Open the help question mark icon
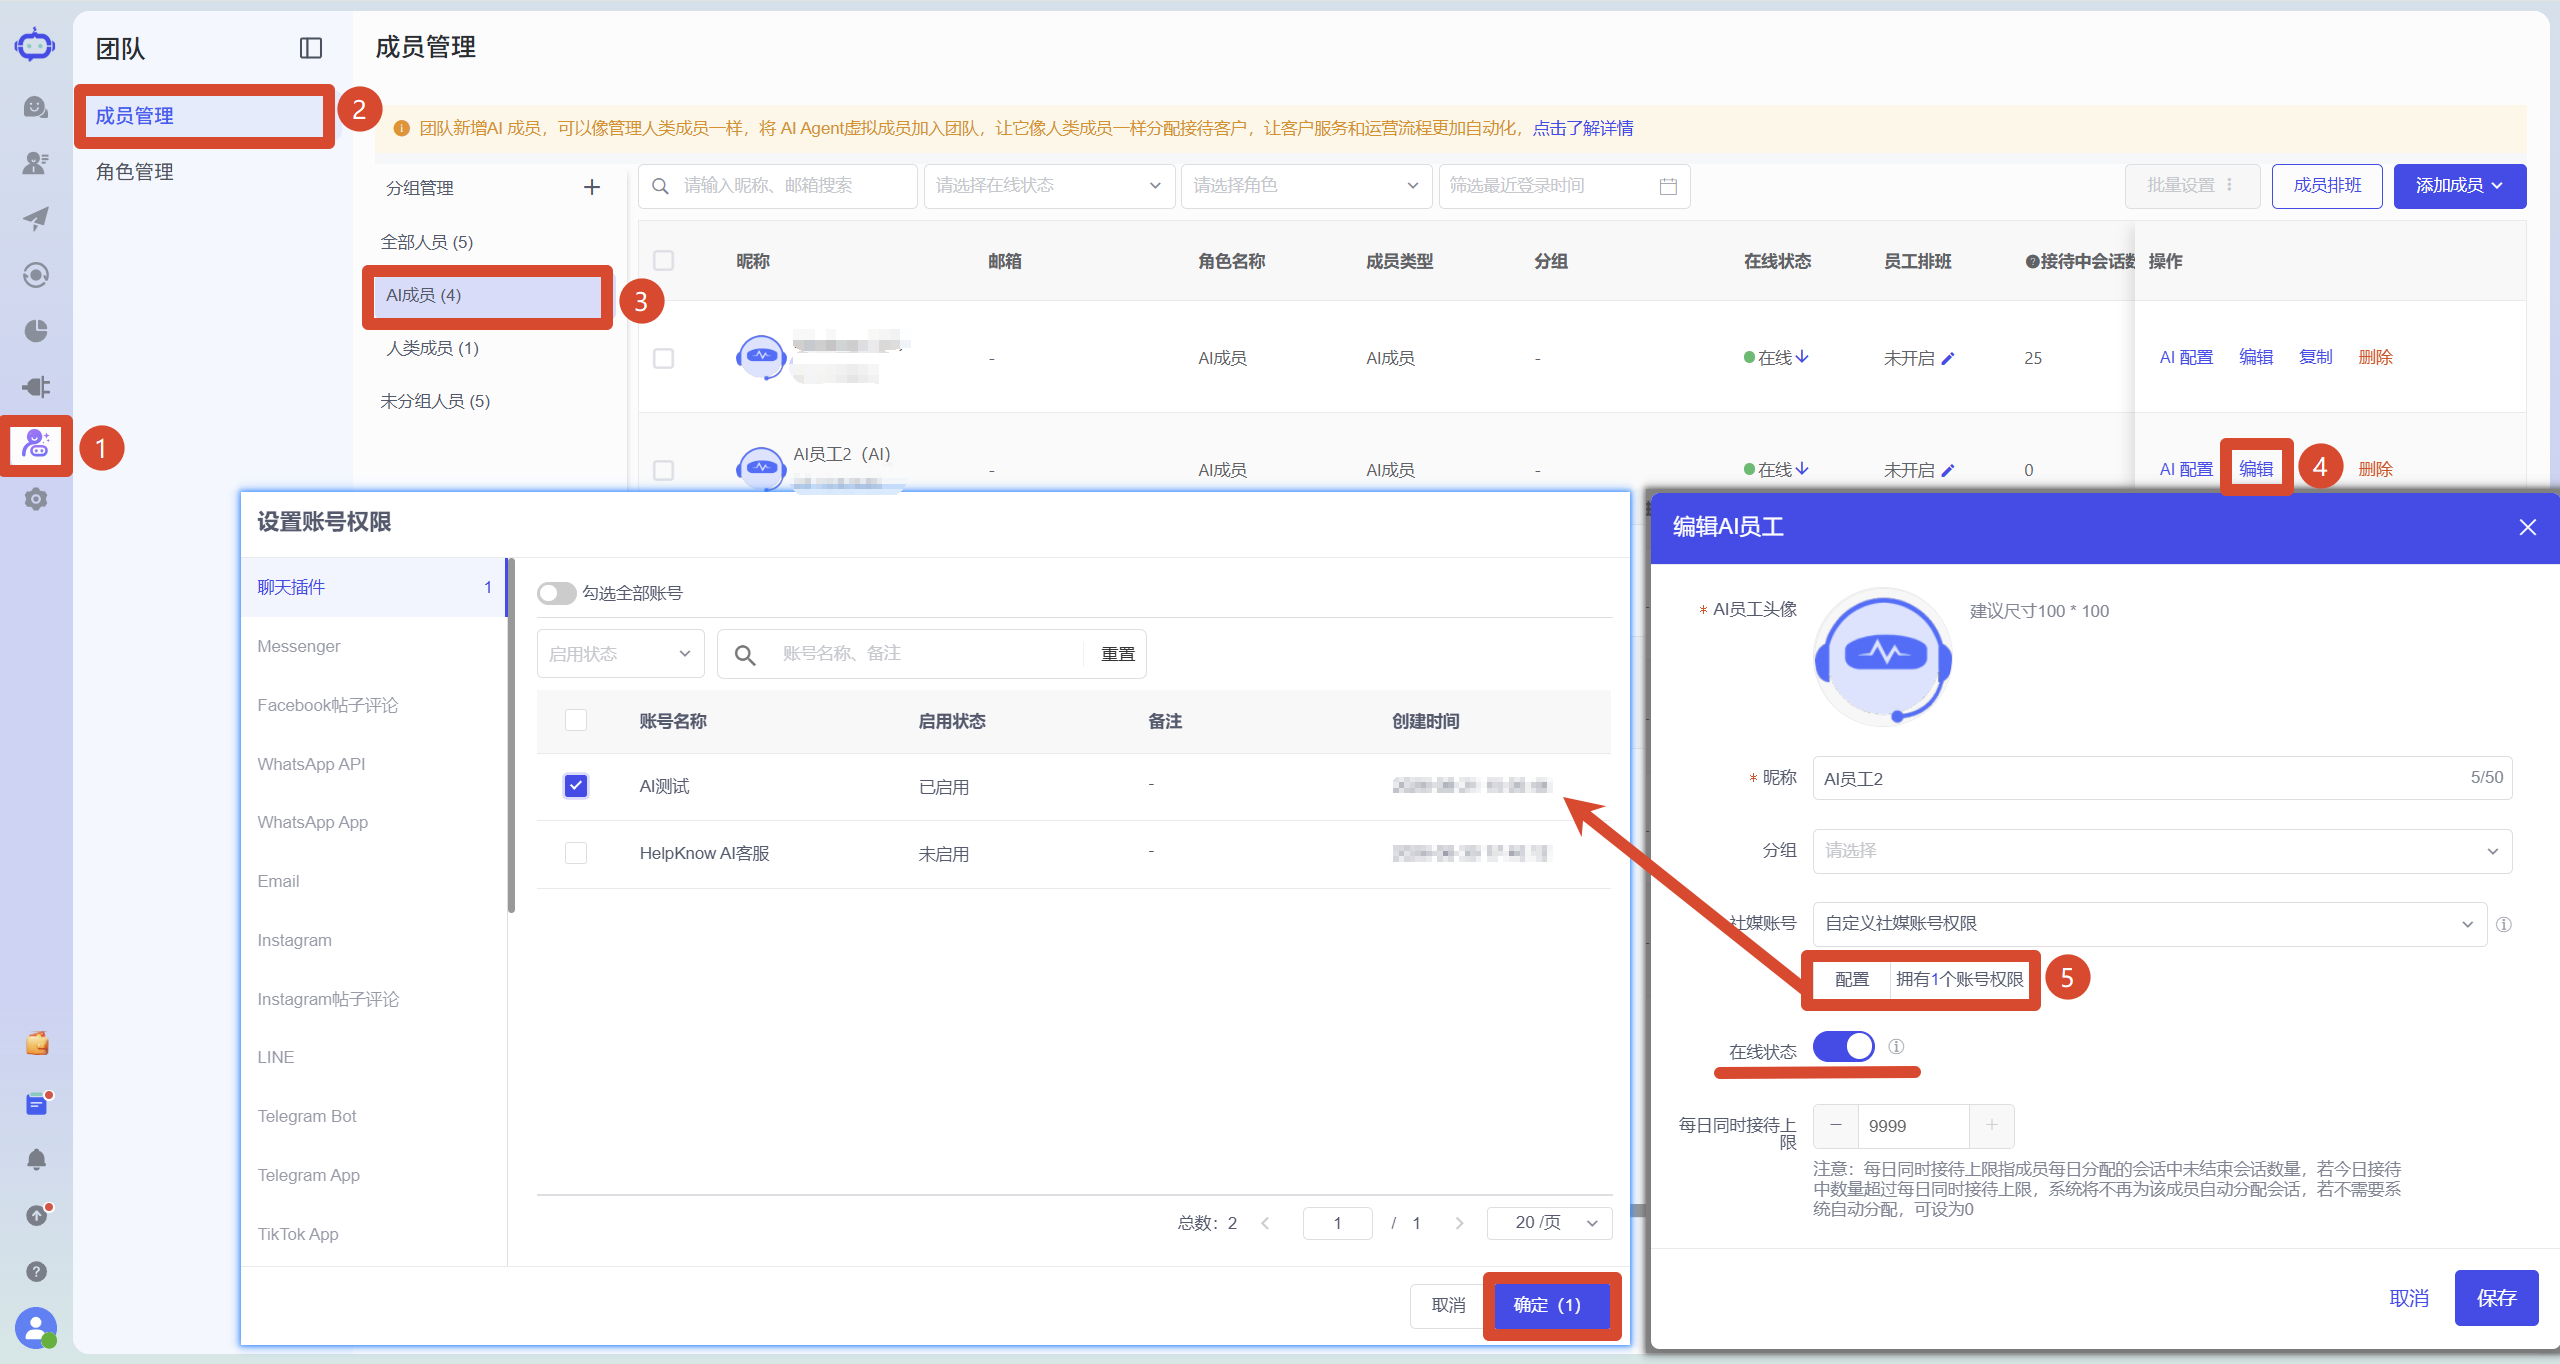This screenshot has width=2560, height=1364. [x=36, y=1272]
